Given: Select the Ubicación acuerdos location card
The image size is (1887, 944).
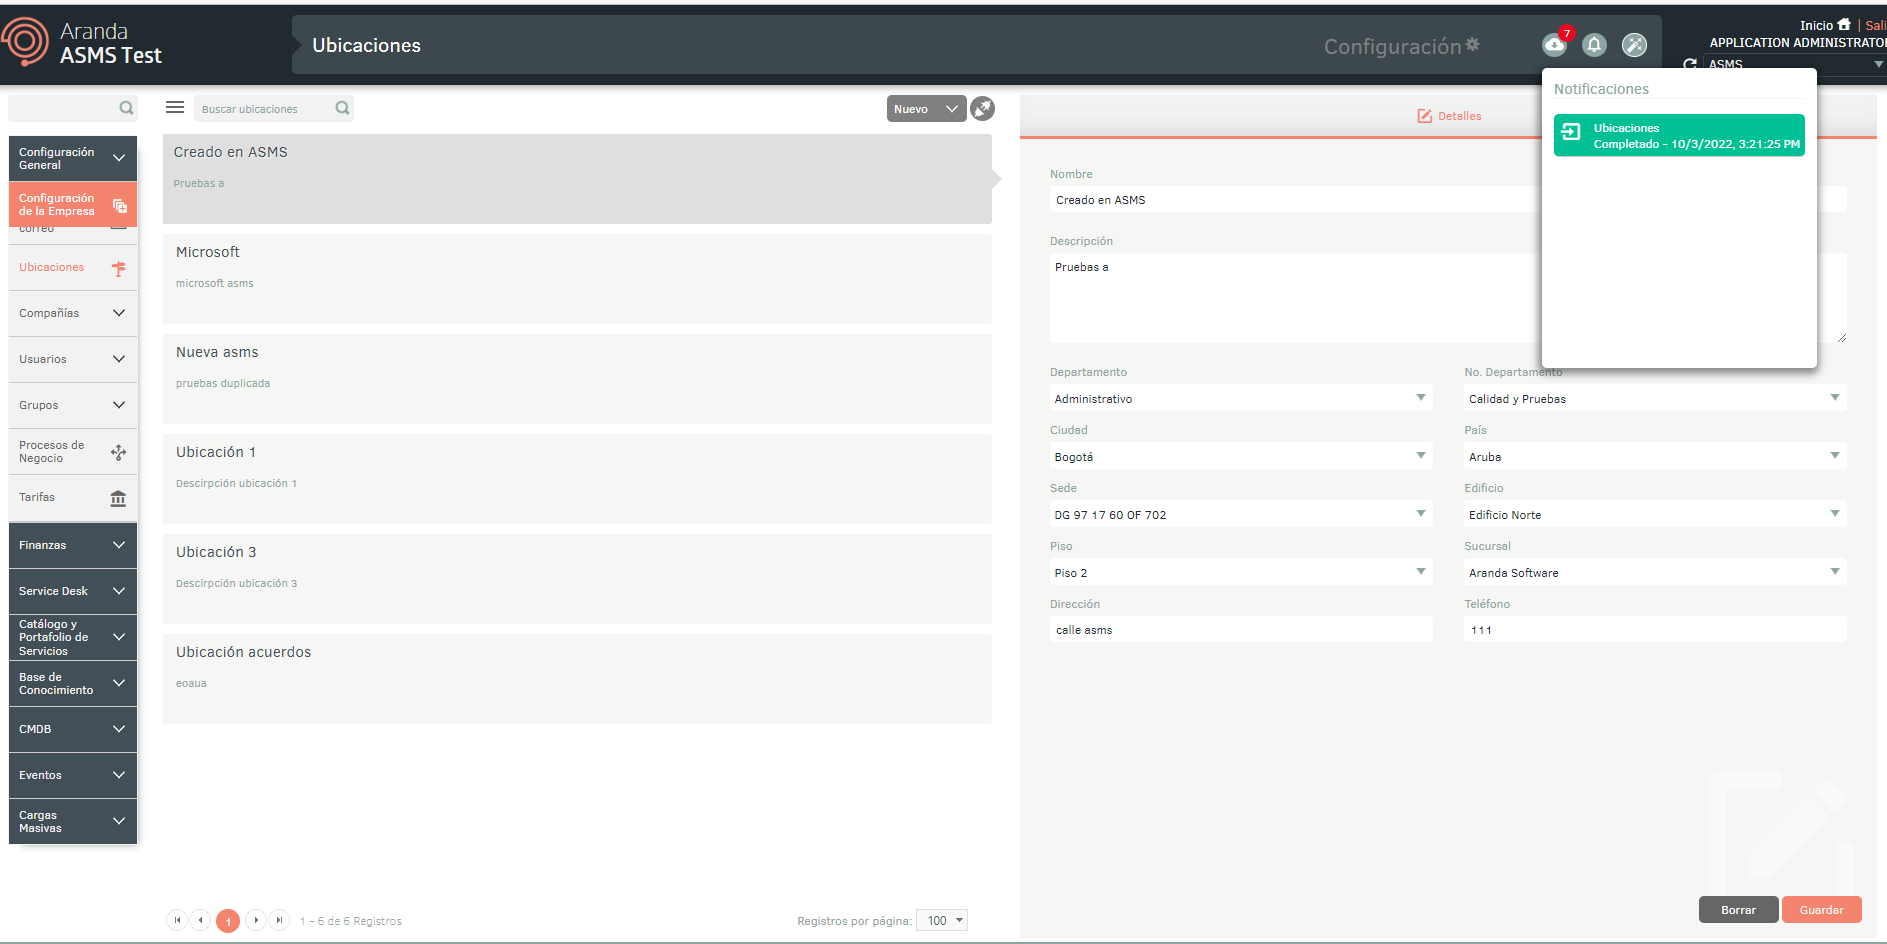Looking at the screenshot, I should click(577, 678).
